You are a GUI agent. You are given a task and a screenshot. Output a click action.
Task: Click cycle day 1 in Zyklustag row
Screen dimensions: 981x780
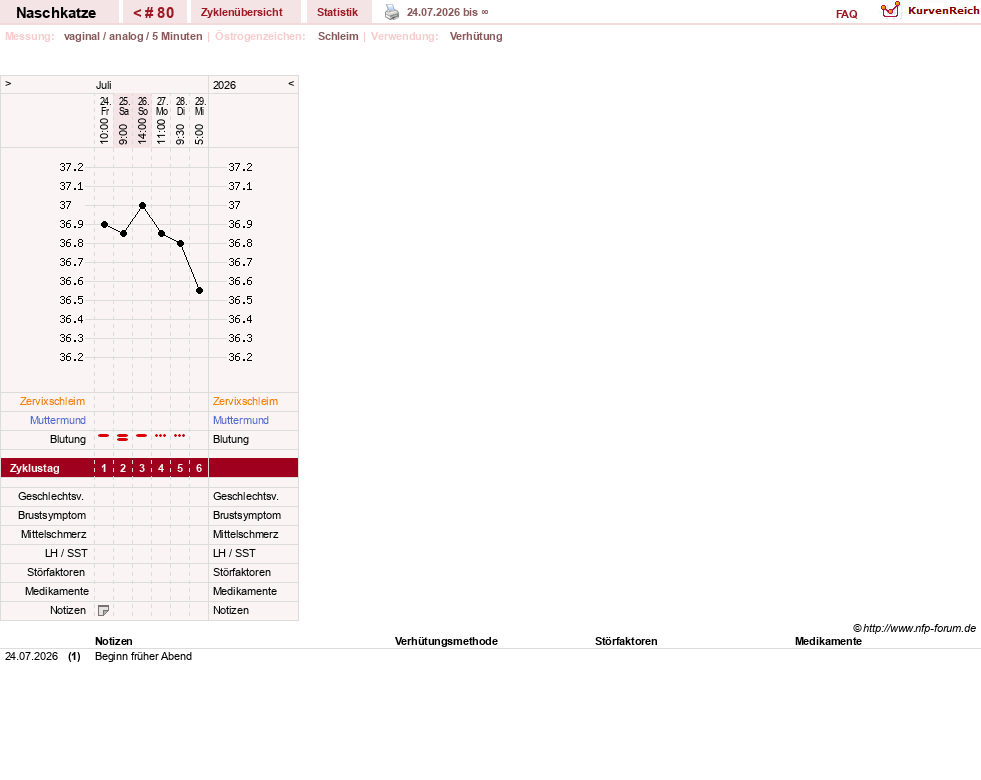[104, 468]
